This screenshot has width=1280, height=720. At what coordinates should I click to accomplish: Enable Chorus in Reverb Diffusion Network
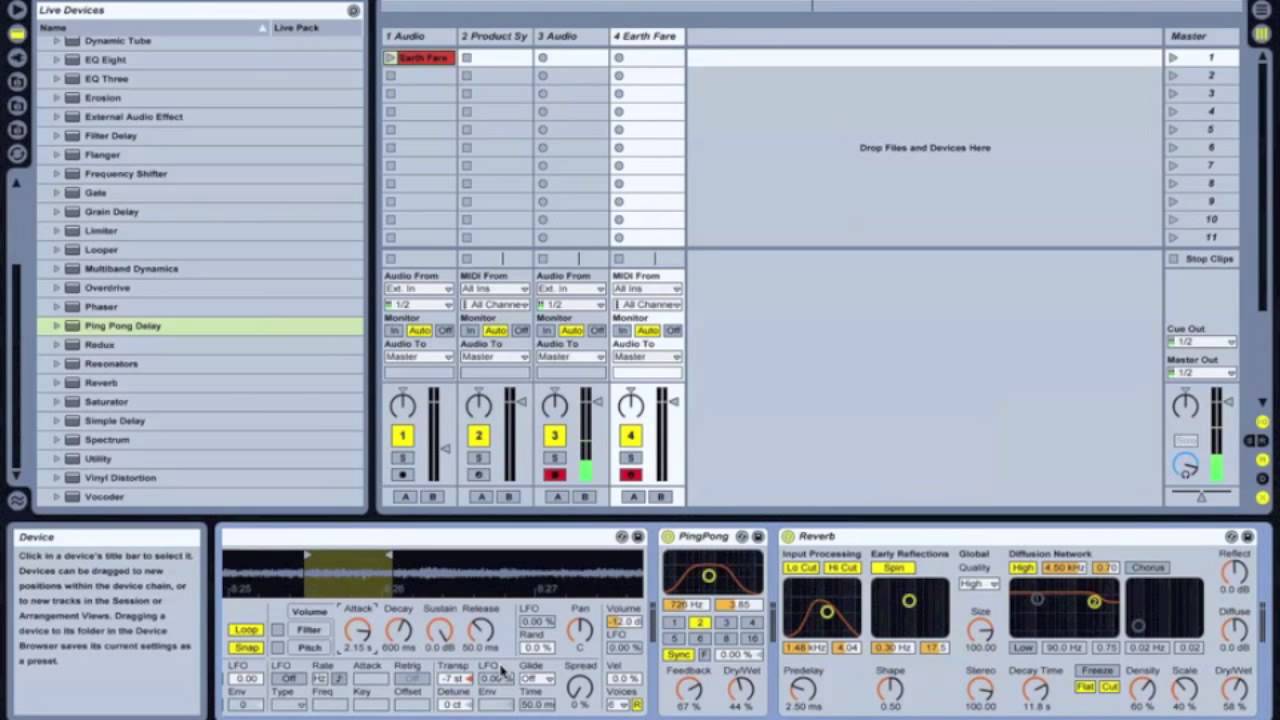click(1148, 568)
